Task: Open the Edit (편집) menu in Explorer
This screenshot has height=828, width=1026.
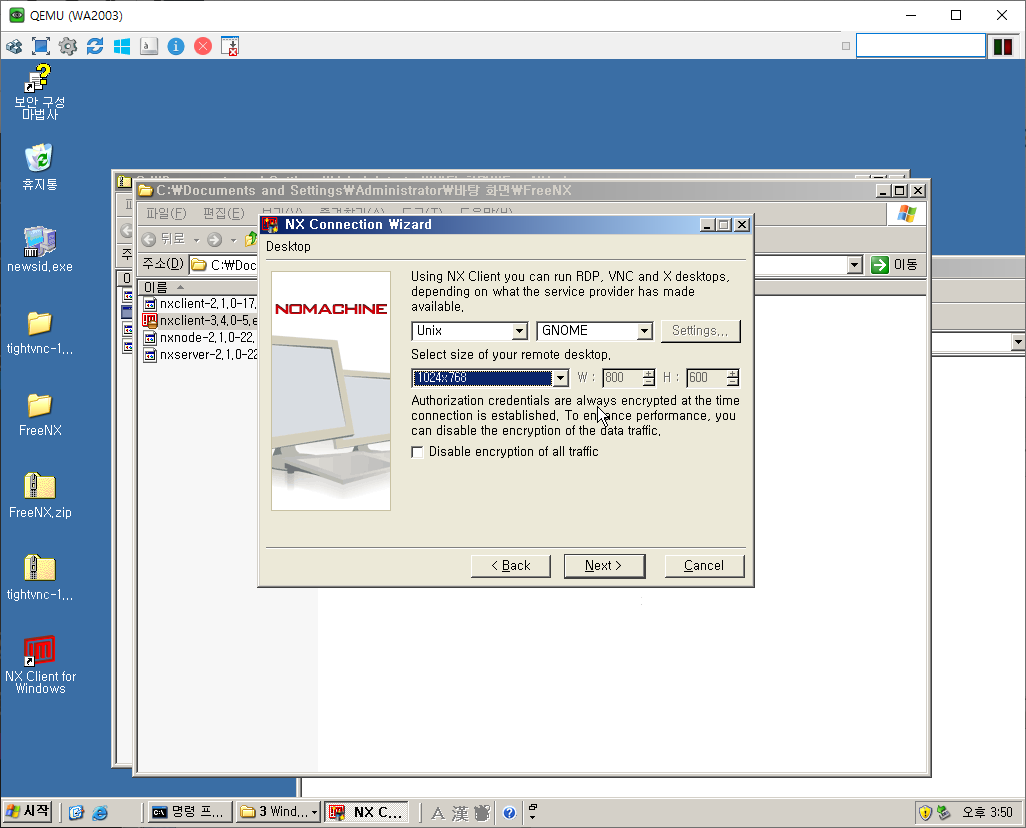Action: (223, 213)
